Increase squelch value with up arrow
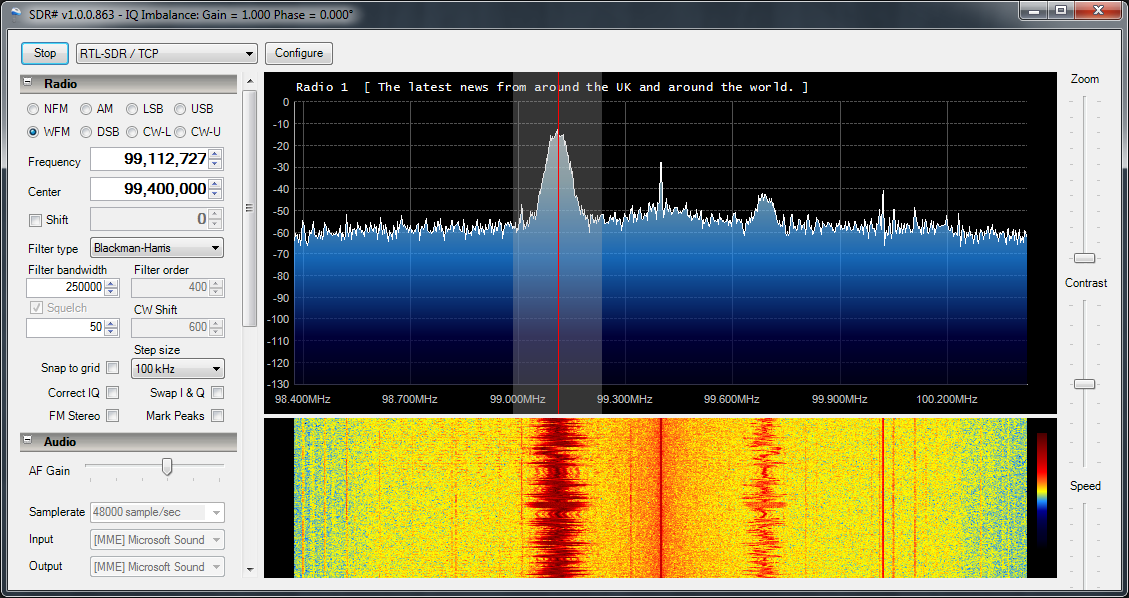 click(x=112, y=324)
